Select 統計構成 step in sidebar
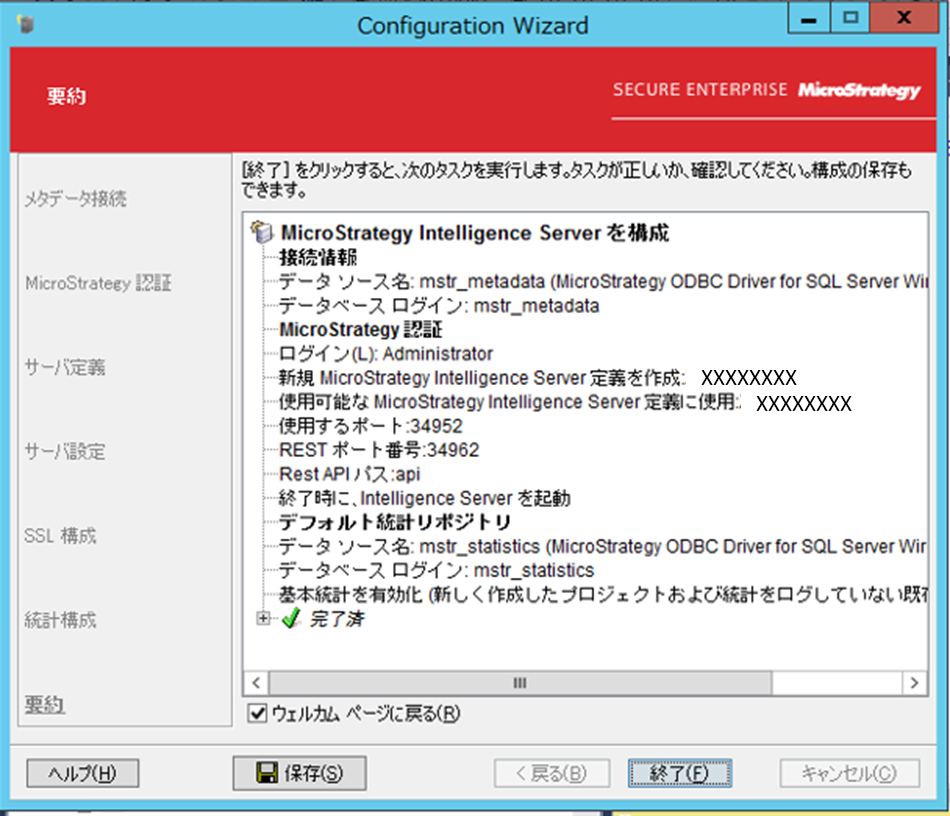 tap(60, 620)
